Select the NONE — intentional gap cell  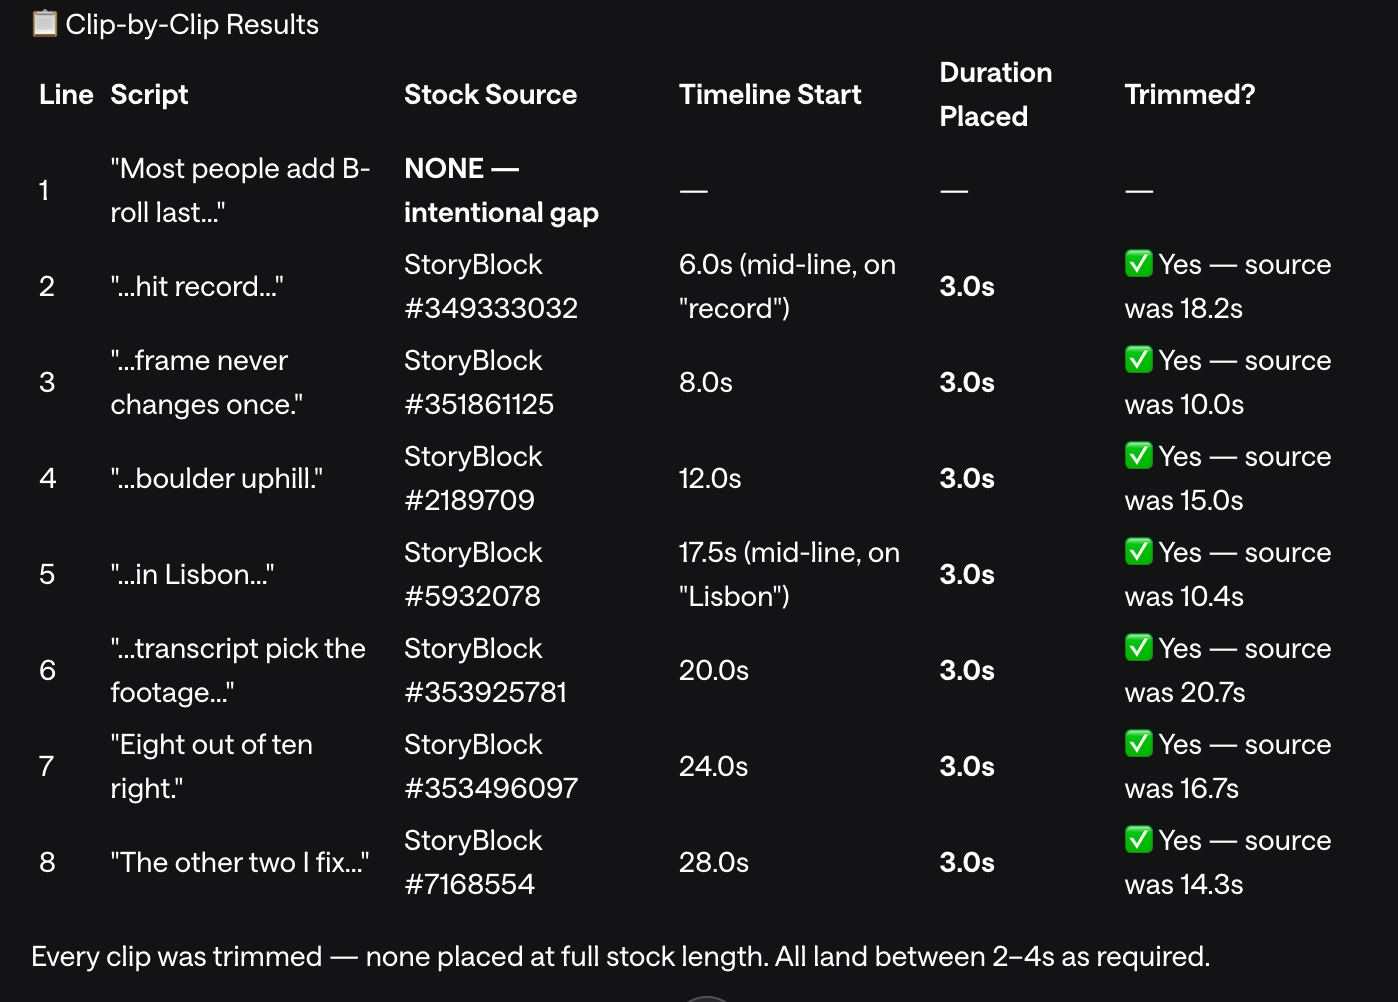click(x=501, y=190)
